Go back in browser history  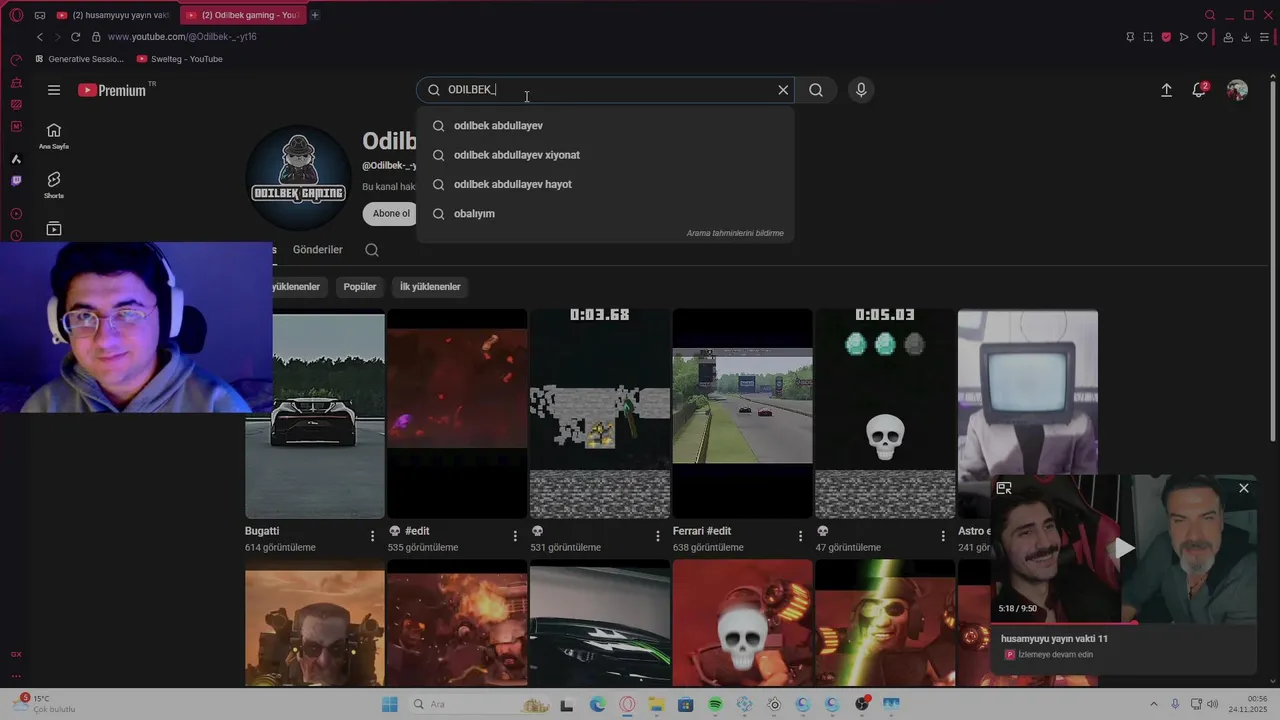click(40, 37)
